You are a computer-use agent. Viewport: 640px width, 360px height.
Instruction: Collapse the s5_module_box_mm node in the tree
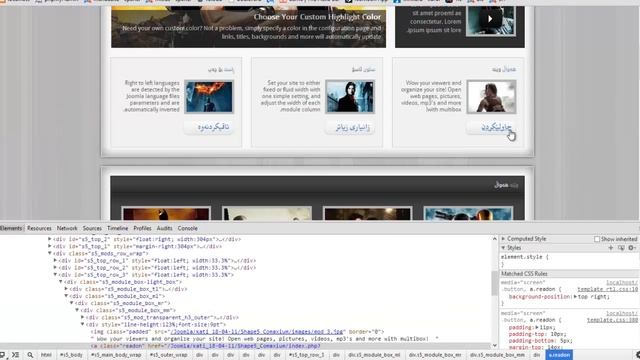click(77, 310)
